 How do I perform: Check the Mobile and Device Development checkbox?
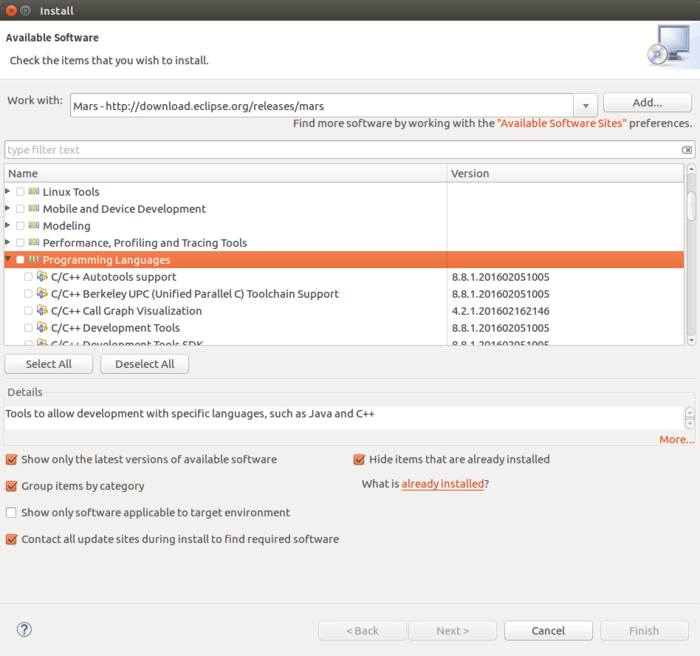click(x=20, y=209)
